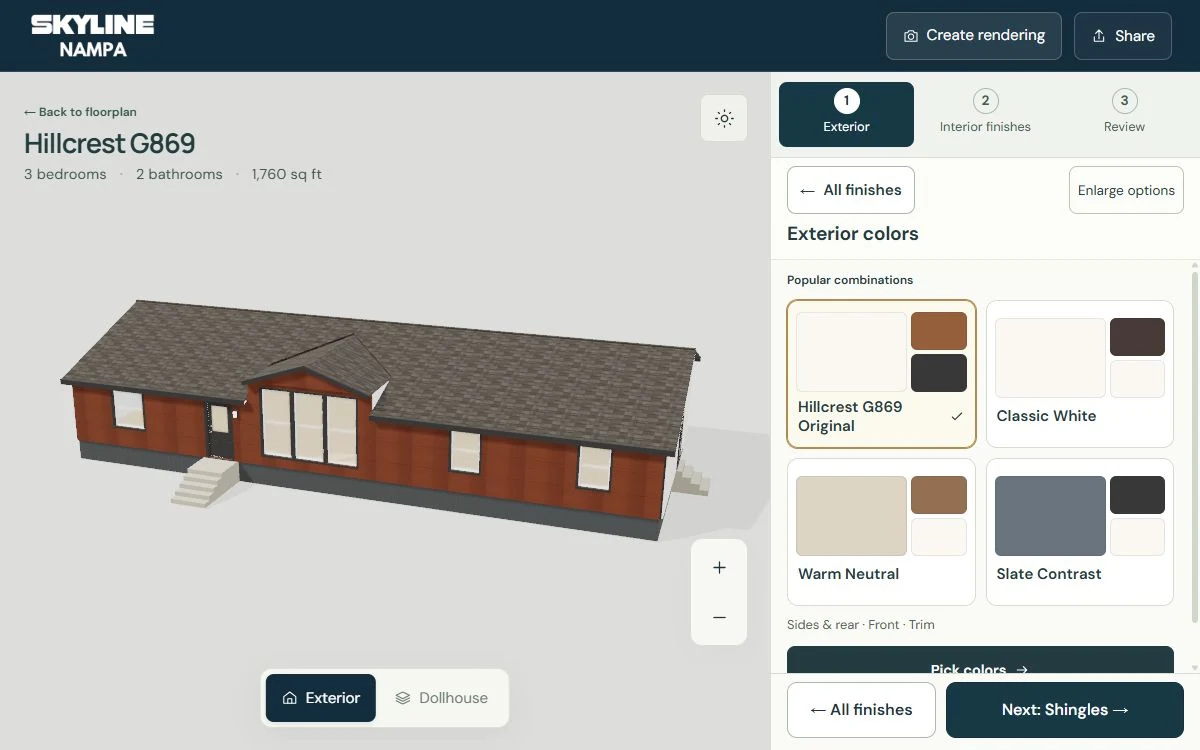Viewport: 1200px width, 750px height.
Task: Click the Skyline Nampa logo
Action: (92, 36)
